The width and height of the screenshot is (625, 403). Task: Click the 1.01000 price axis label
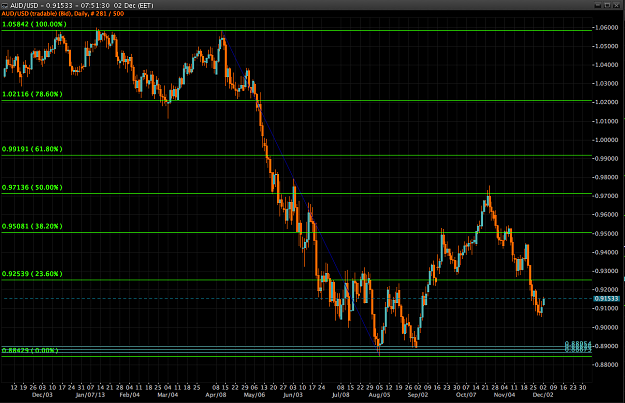pyautogui.click(x=606, y=121)
